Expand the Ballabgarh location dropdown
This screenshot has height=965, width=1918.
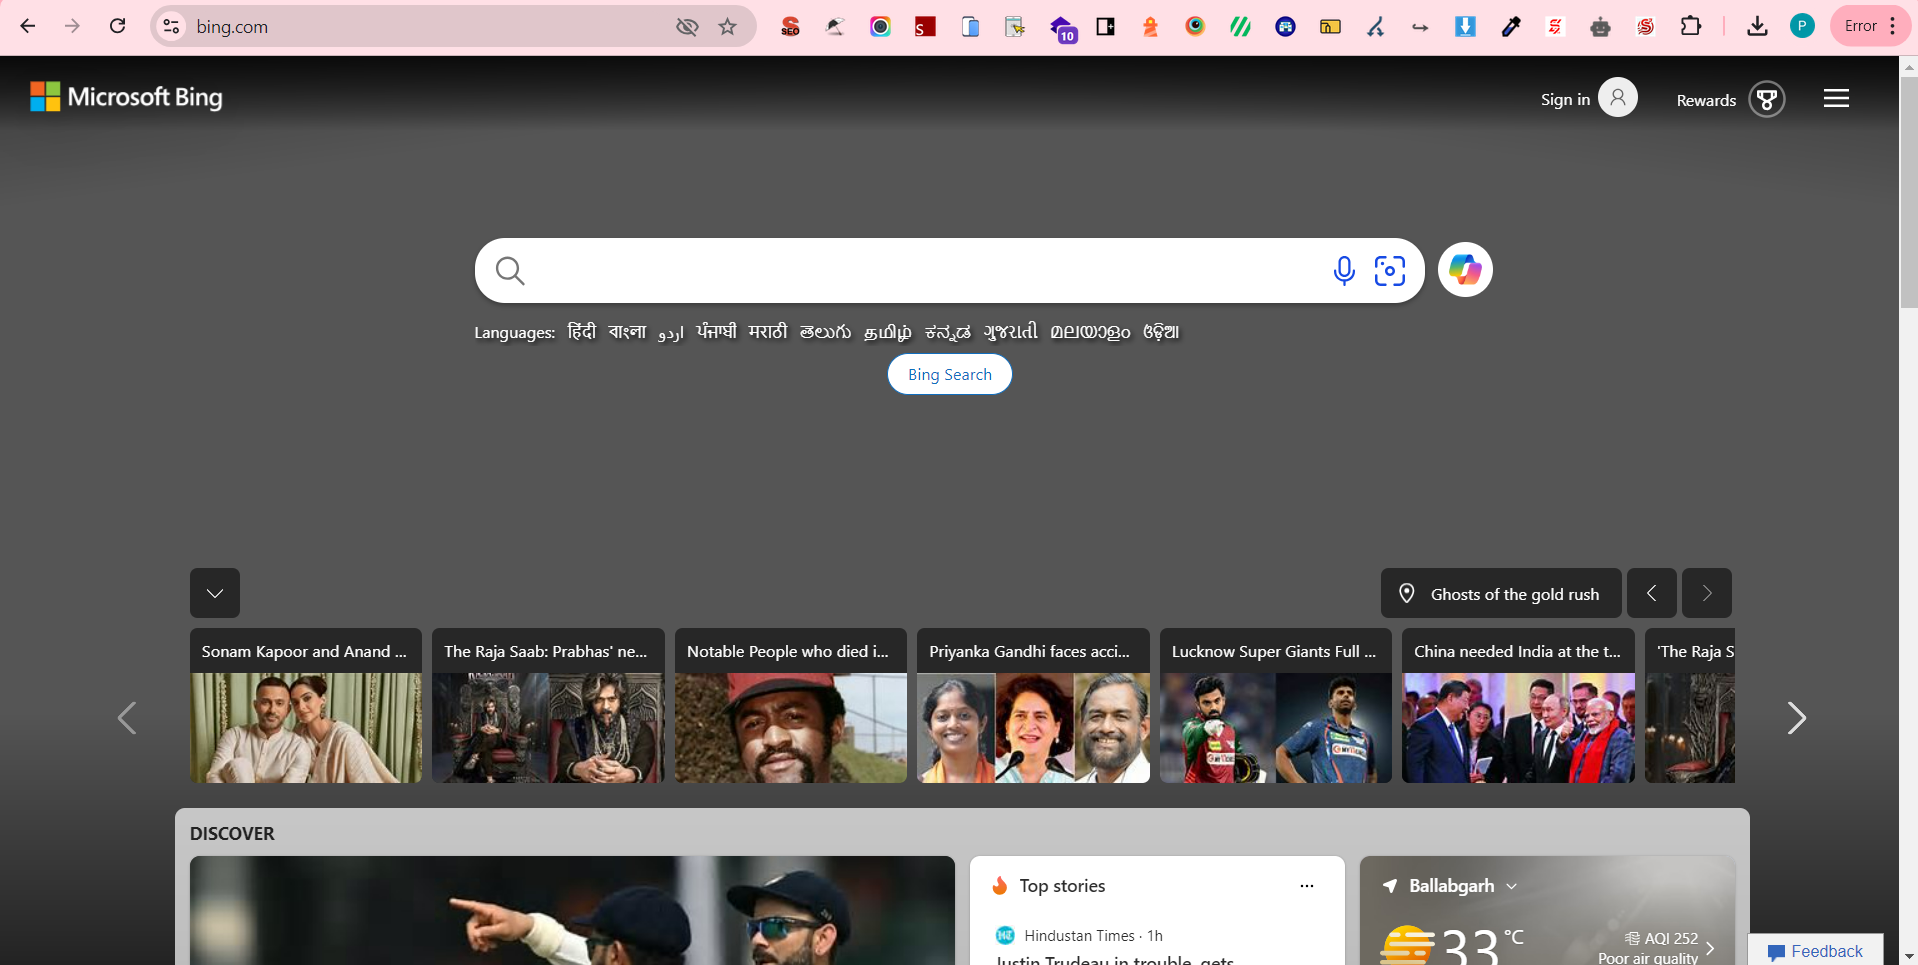[1512, 886]
